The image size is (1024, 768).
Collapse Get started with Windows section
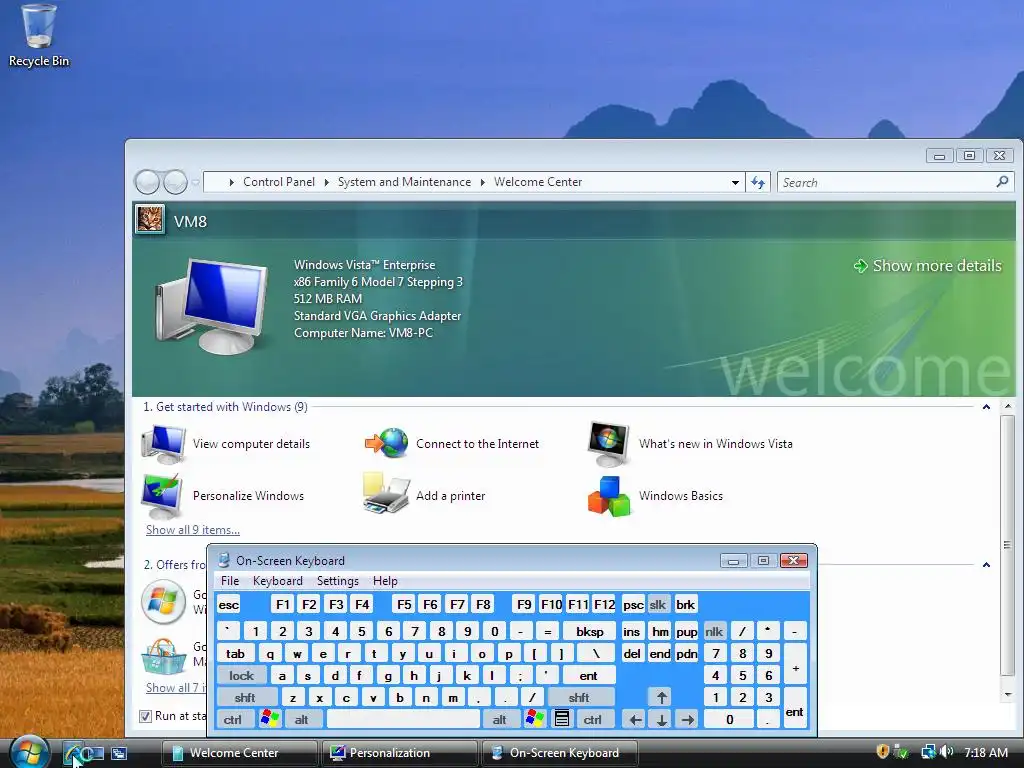[986, 407]
